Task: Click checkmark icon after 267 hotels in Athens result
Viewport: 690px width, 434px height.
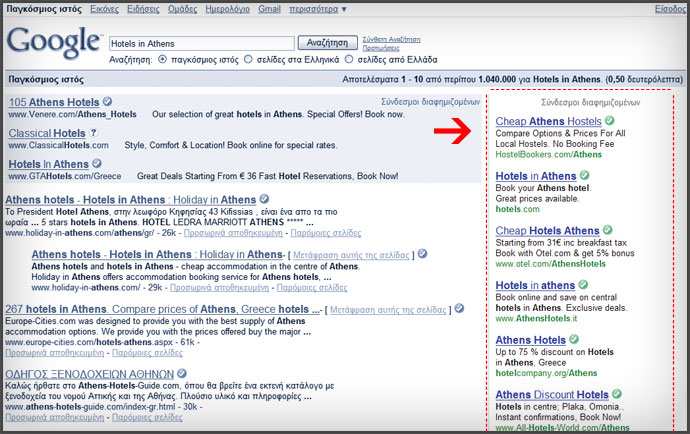Action: [x=459, y=308]
